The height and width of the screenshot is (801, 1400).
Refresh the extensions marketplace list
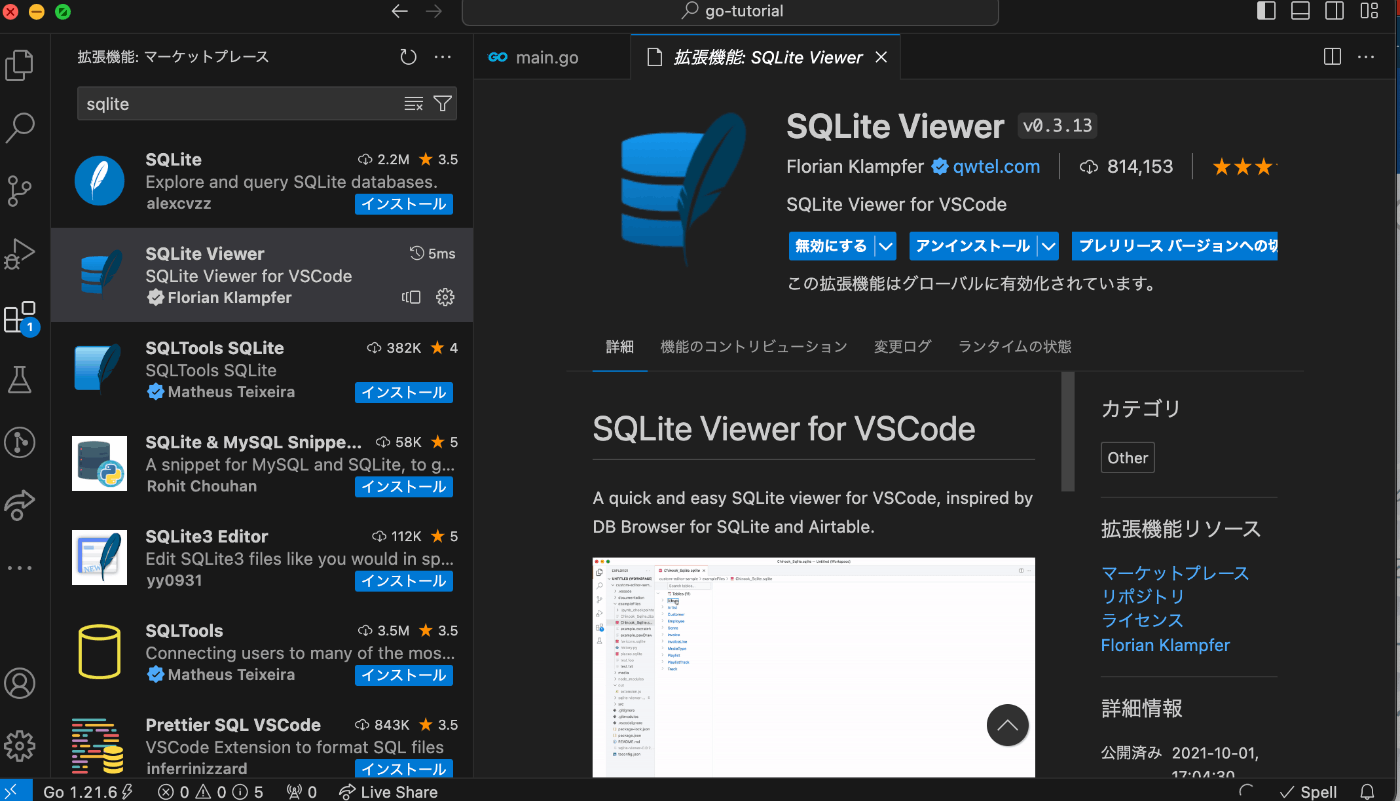pos(408,57)
